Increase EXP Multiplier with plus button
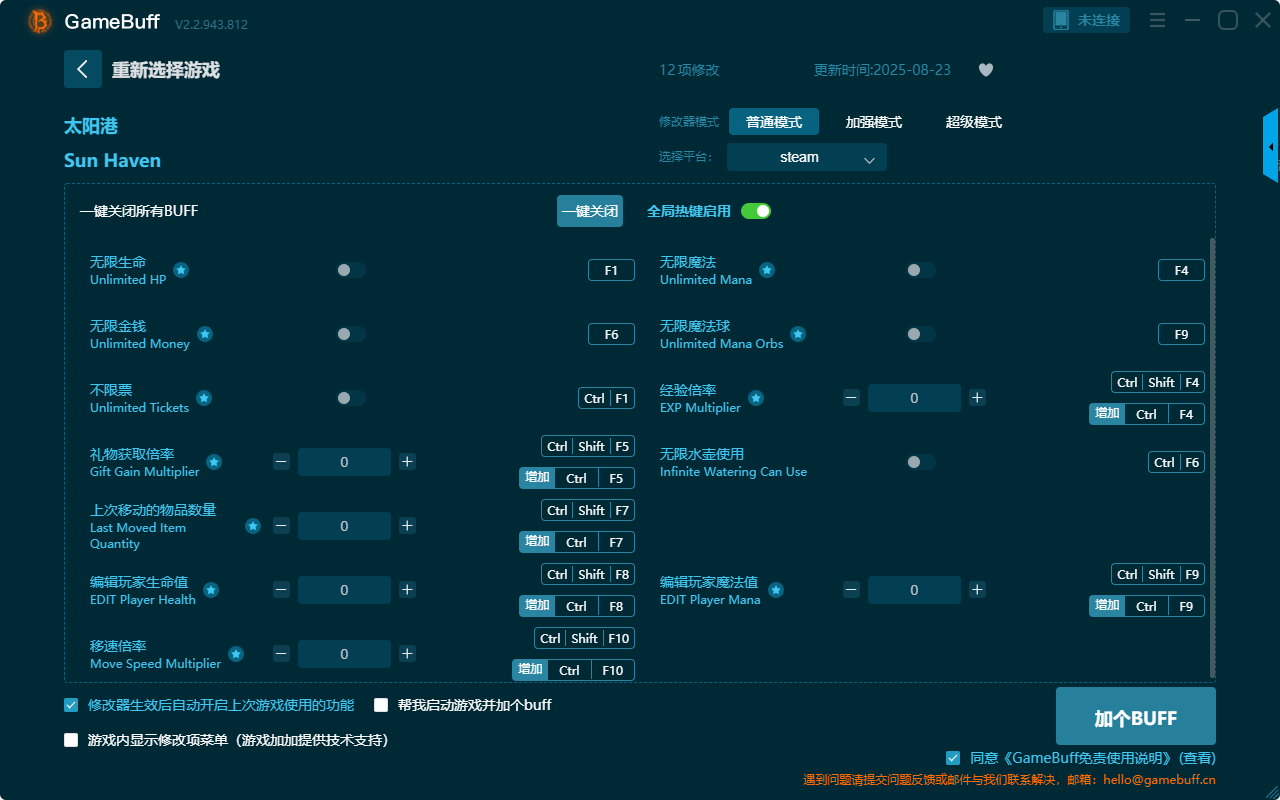This screenshot has width=1280, height=800. (x=977, y=398)
